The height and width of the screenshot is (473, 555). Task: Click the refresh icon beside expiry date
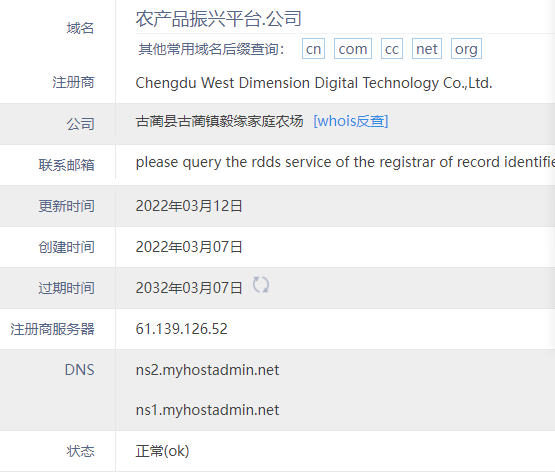(261, 285)
